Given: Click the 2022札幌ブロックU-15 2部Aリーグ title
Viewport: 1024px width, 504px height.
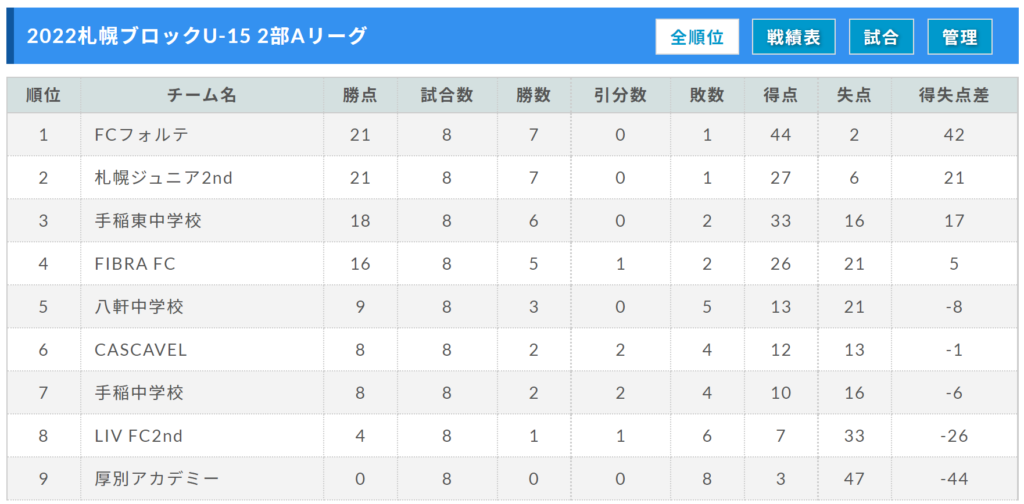Looking at the screenshot, I should coord(197,37).
